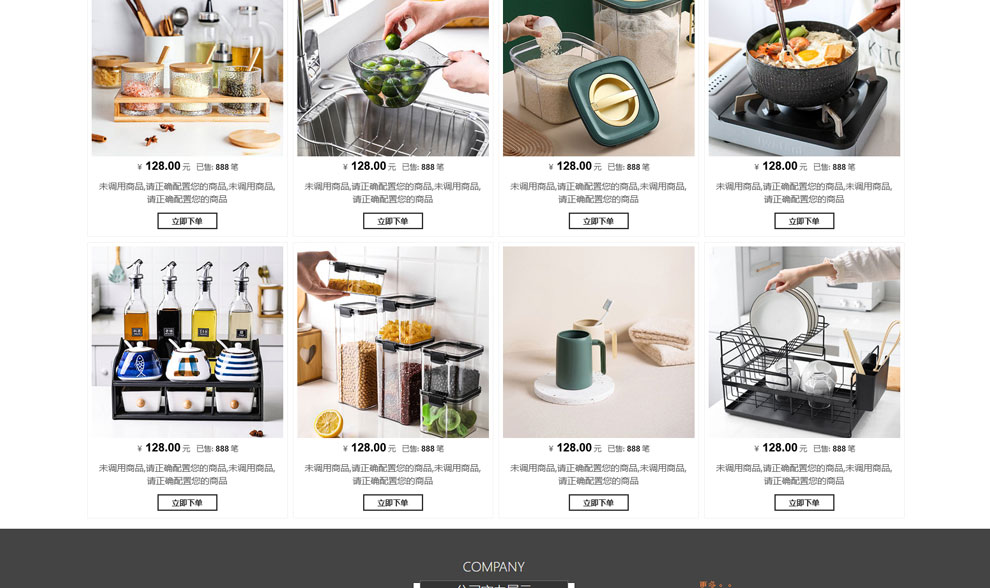Open the spice jars on wooden rack product image
Image resolution: width=990 pixels, height=588 pixels.
tap(187, 78)
